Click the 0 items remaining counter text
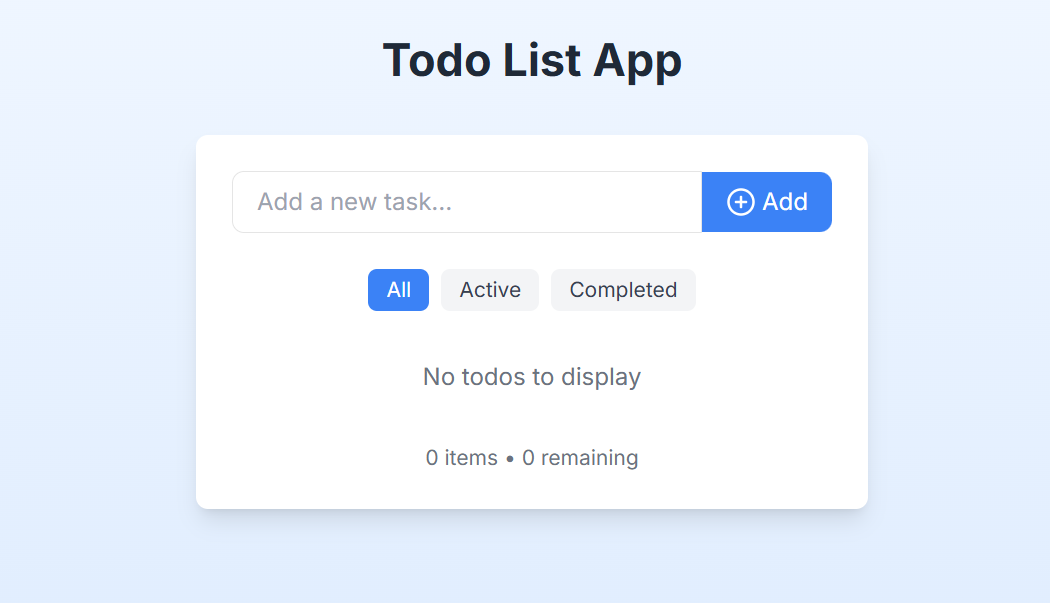1050x603 pixels. [x=532, y=457]
